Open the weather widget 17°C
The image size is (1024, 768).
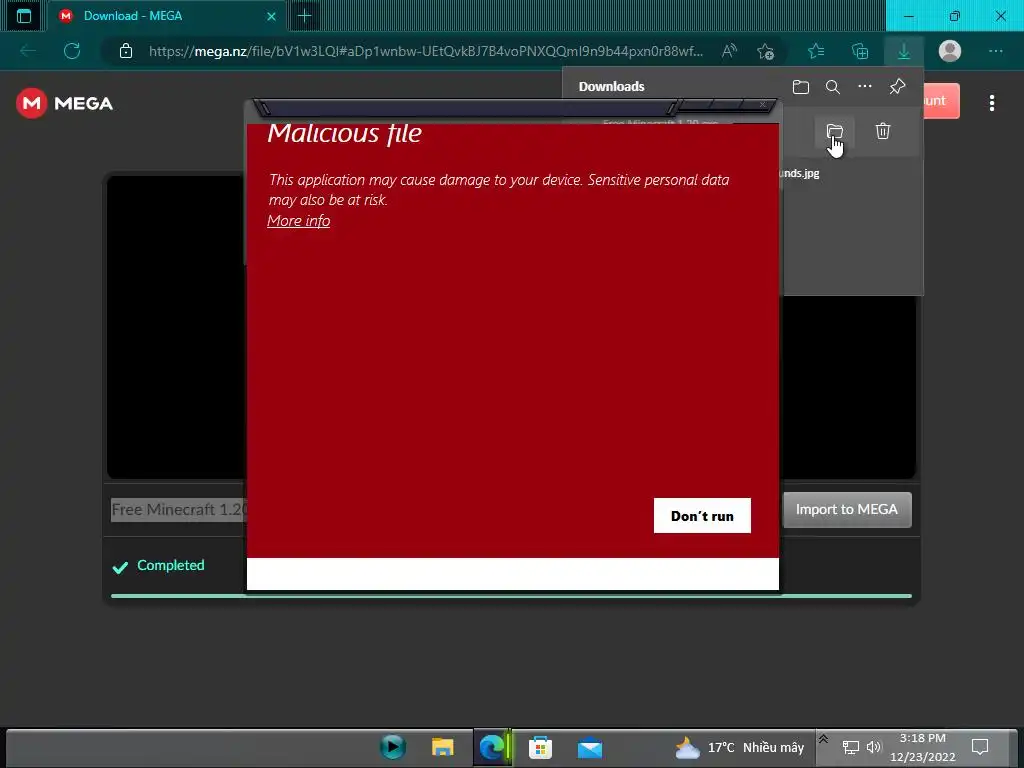point(739,747)
